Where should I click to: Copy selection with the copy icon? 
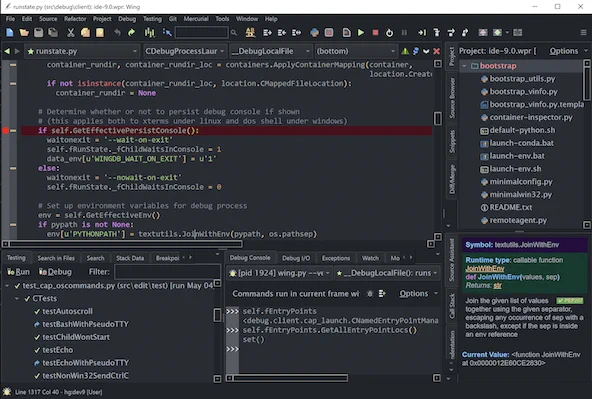(x=85, y=33)
